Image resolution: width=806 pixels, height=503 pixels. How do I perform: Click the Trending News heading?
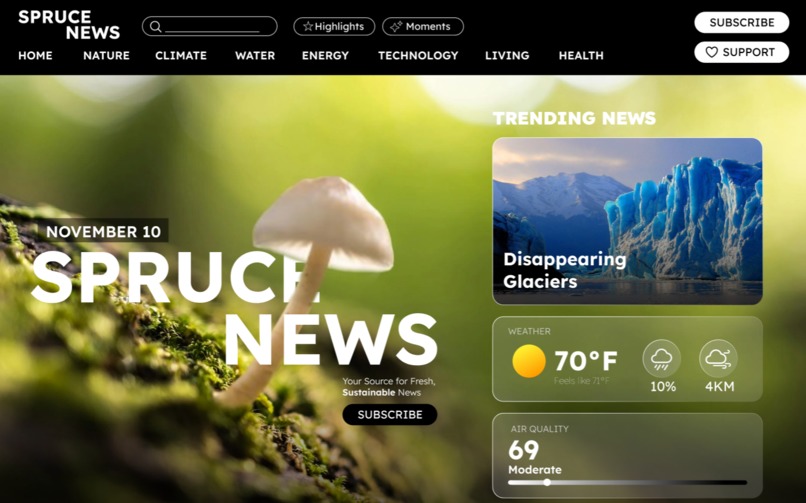(x=574, y=118)
